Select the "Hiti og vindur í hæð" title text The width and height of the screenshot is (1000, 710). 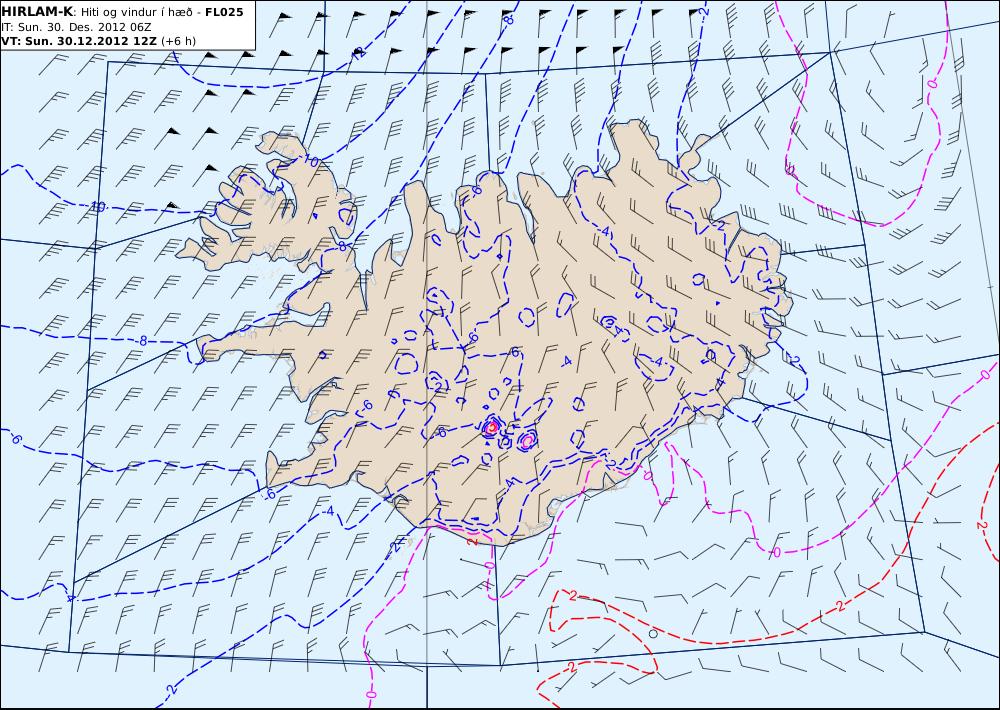point(135,12)
